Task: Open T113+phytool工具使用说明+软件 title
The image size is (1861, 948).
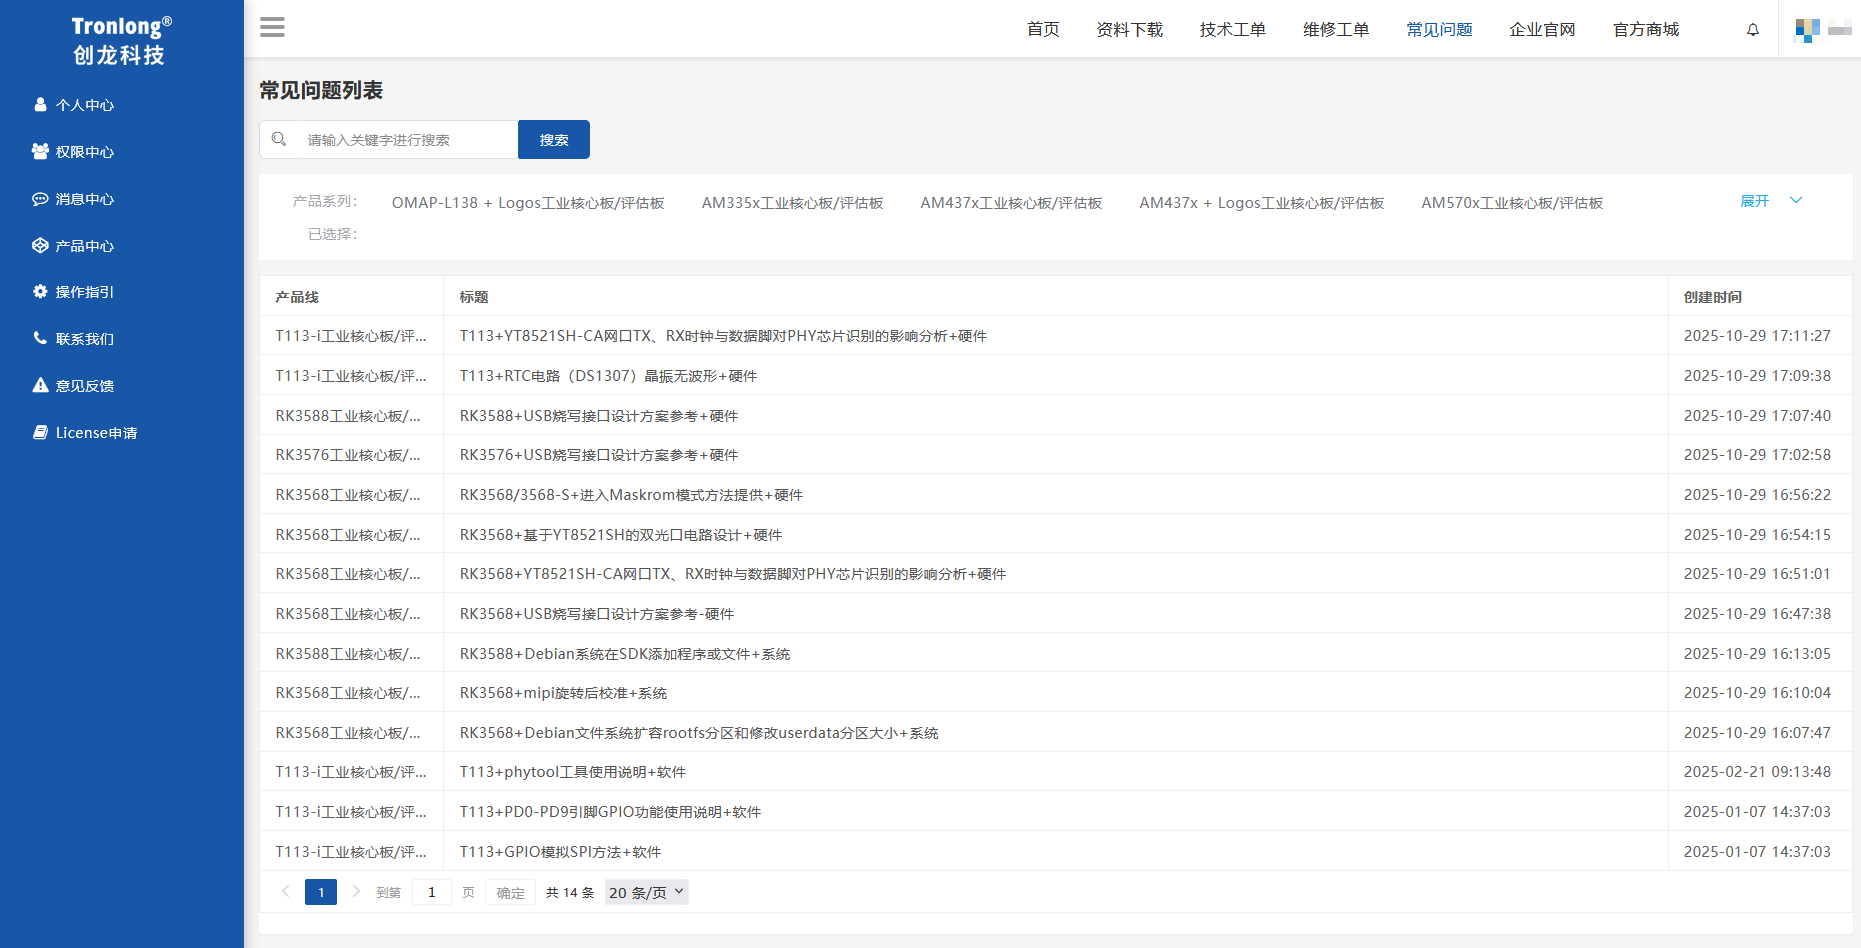Action: point(573,772)
